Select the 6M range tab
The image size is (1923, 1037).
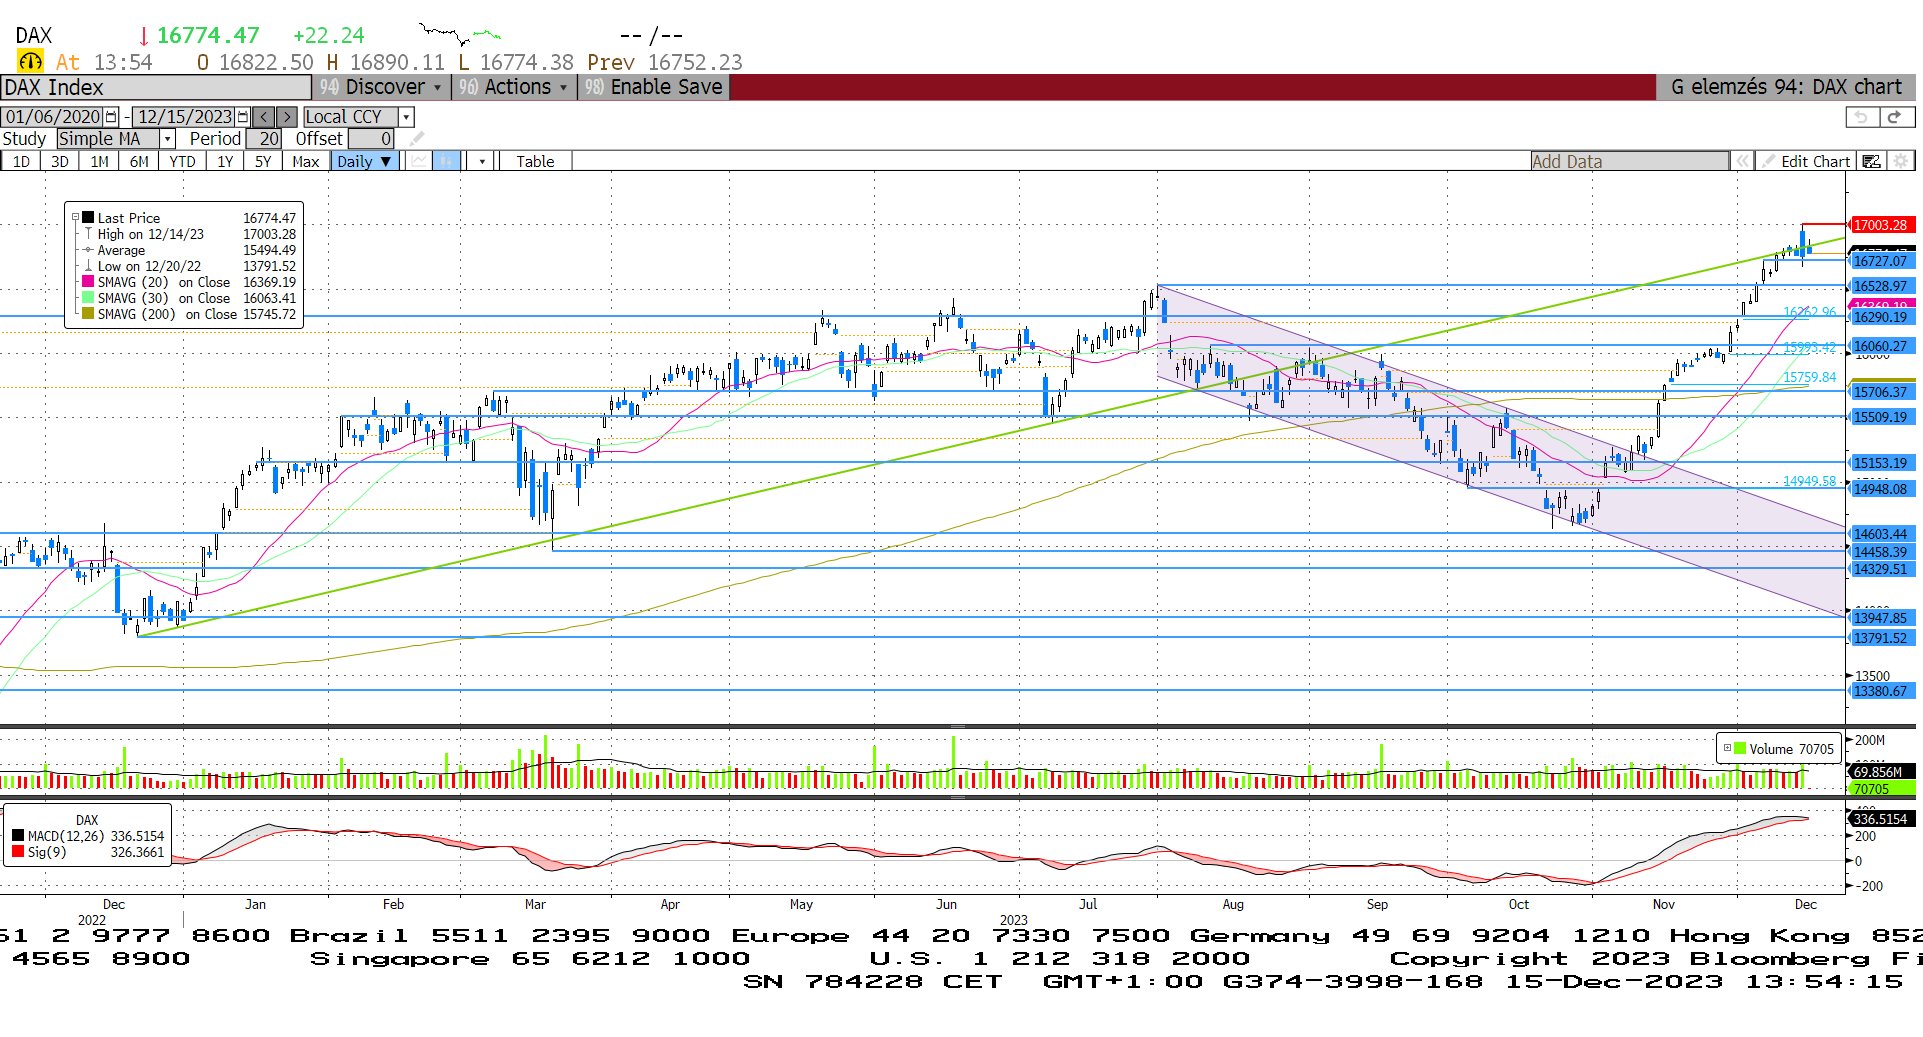[x=139, y=161]
